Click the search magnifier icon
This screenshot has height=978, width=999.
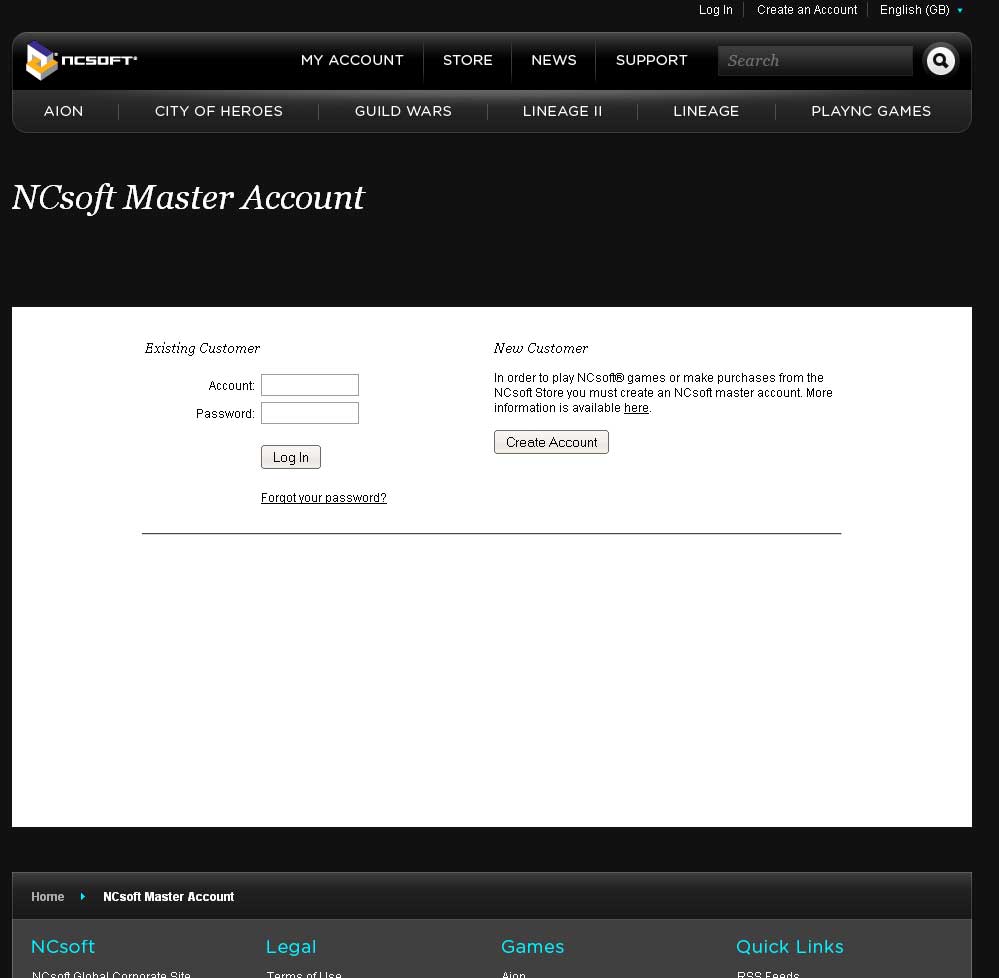940,61
